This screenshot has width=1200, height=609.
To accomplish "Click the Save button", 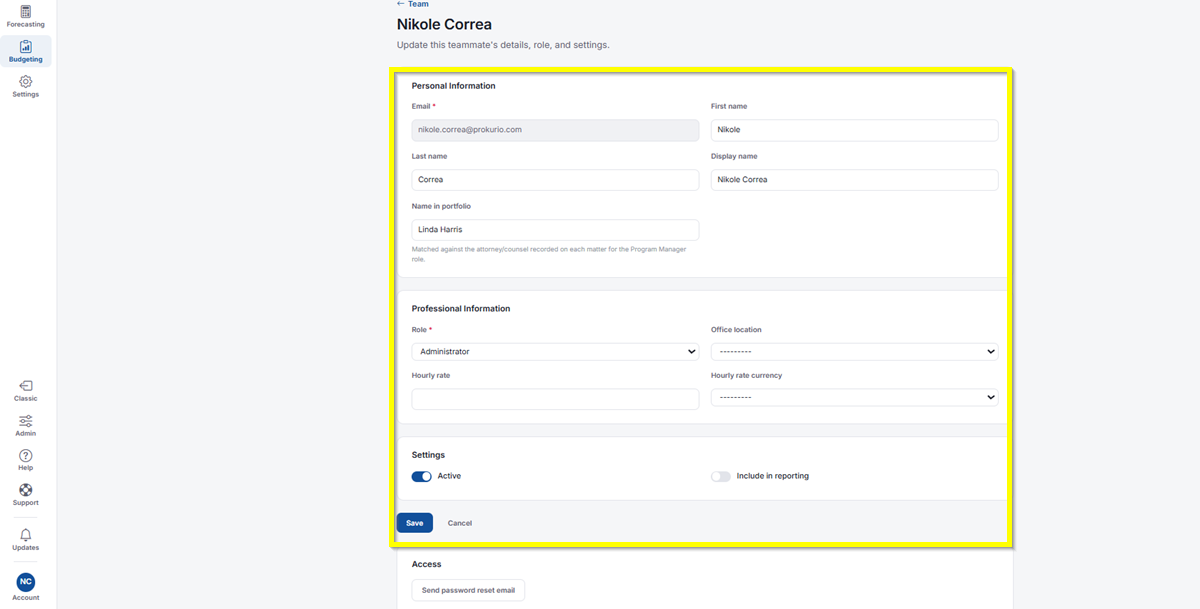I will point(415,523).
